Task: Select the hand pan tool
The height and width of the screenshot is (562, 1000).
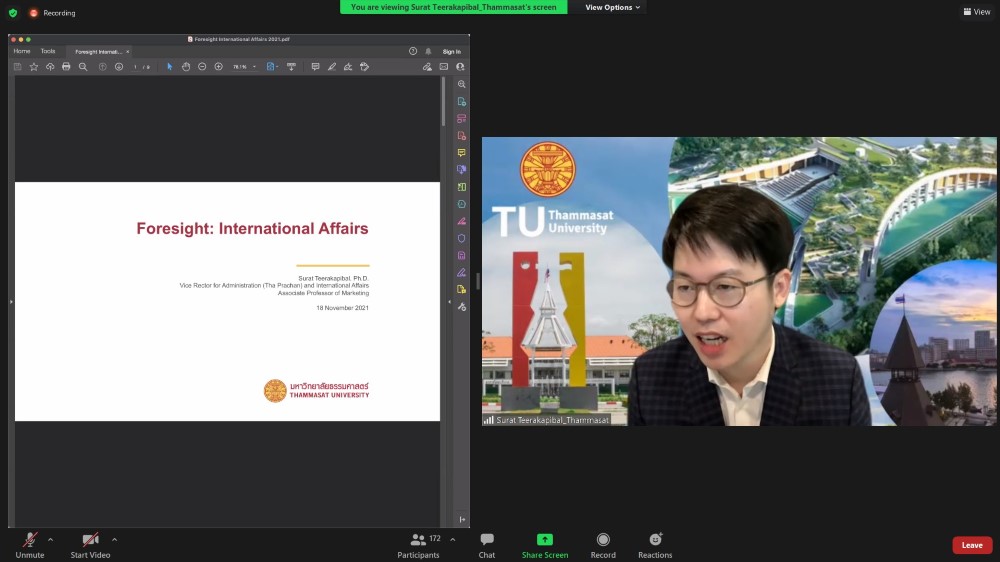Action: (x=185, y=67)
